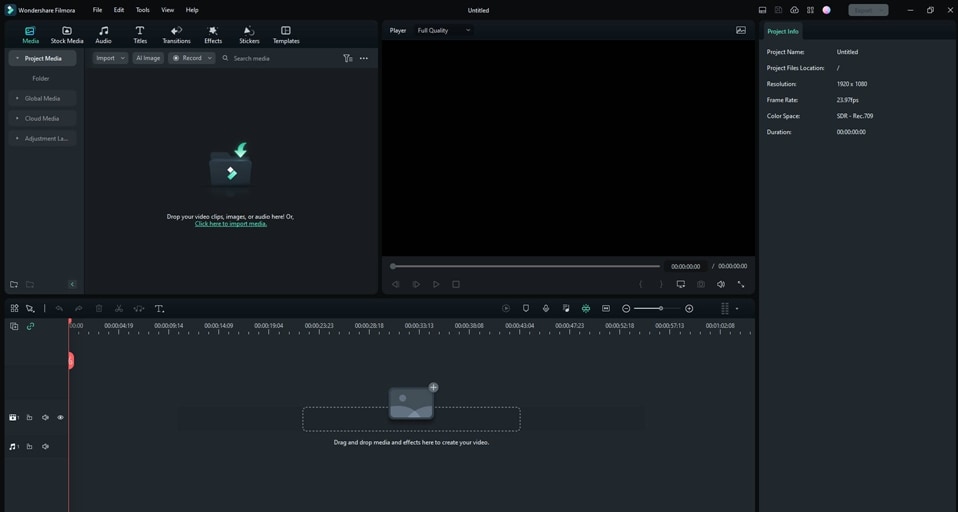Lock video track 1
Screen dimensions: 958x512
[29, 417]
